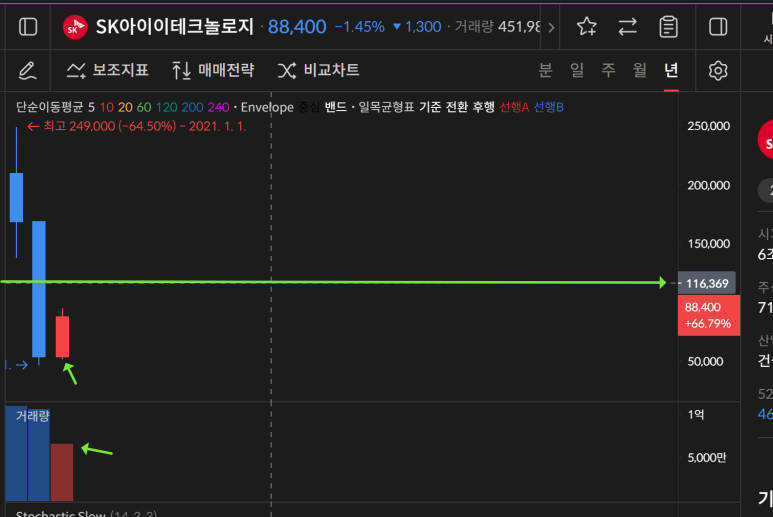The image size is (773, 517).
Task: Open 매매전략 trading strategy menu
Action: click(x=213, y=70)
